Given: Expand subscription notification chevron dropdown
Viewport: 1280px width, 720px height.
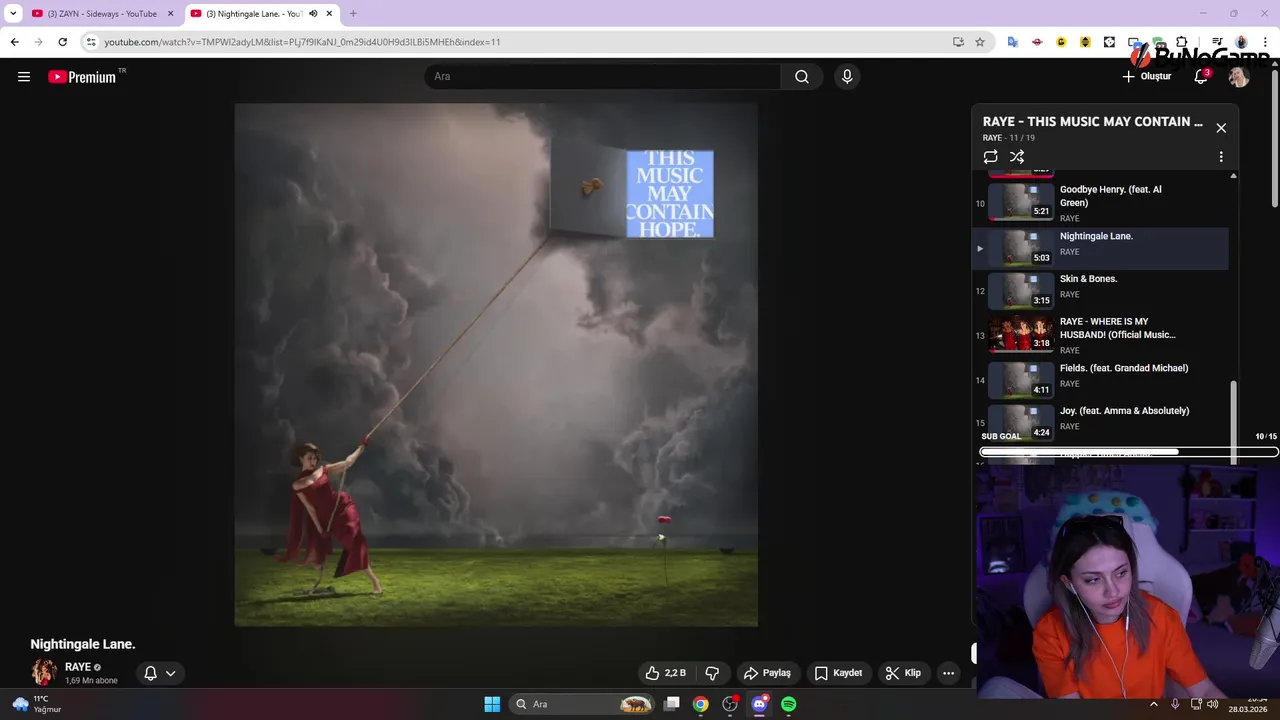Looking at the screenshot, I should (171, 673).
